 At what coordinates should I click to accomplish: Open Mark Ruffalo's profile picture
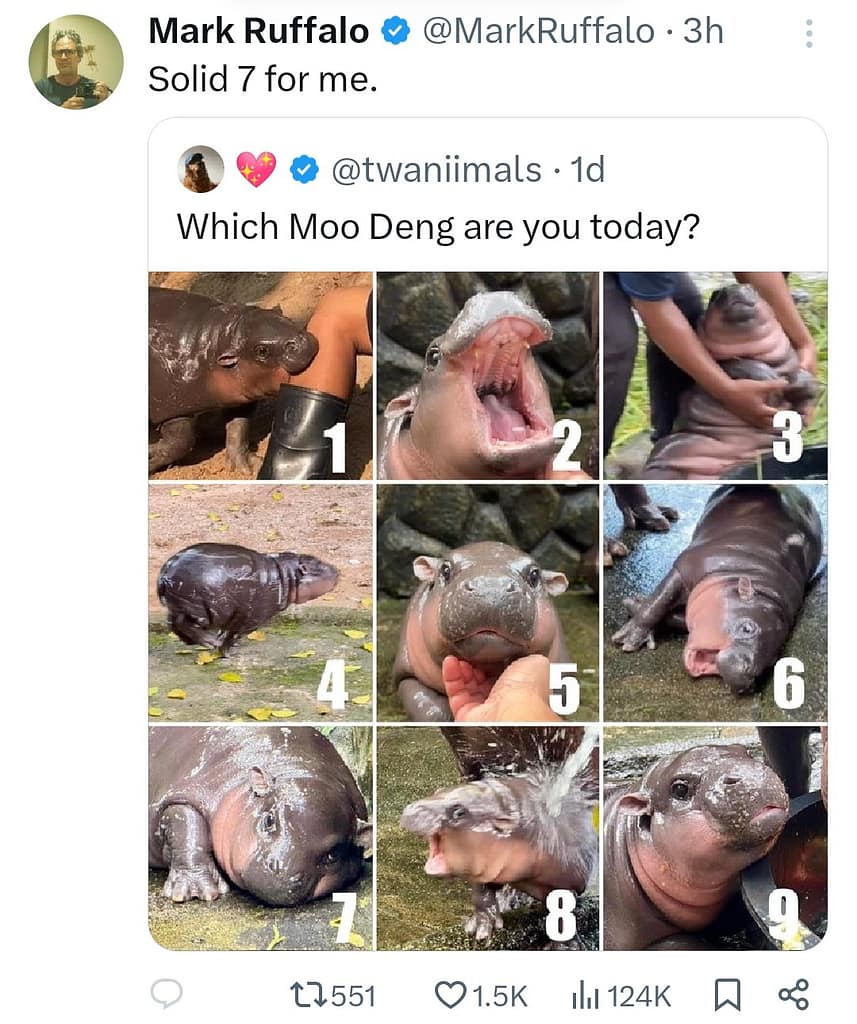(76, 62)
